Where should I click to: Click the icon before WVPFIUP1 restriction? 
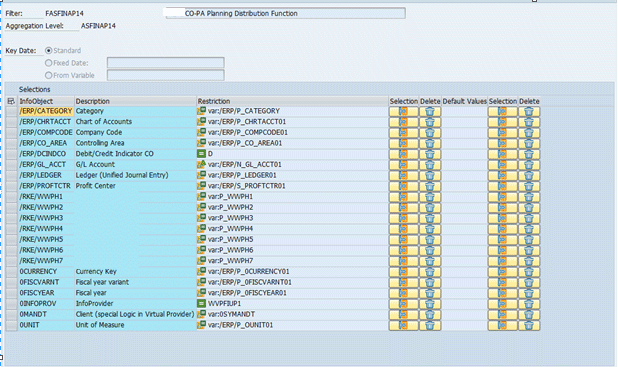point(201,304)
